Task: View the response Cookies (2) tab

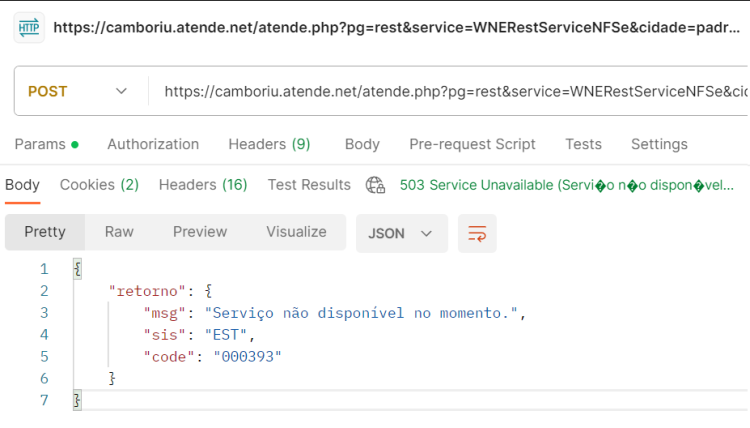Action: pos(99,185)
